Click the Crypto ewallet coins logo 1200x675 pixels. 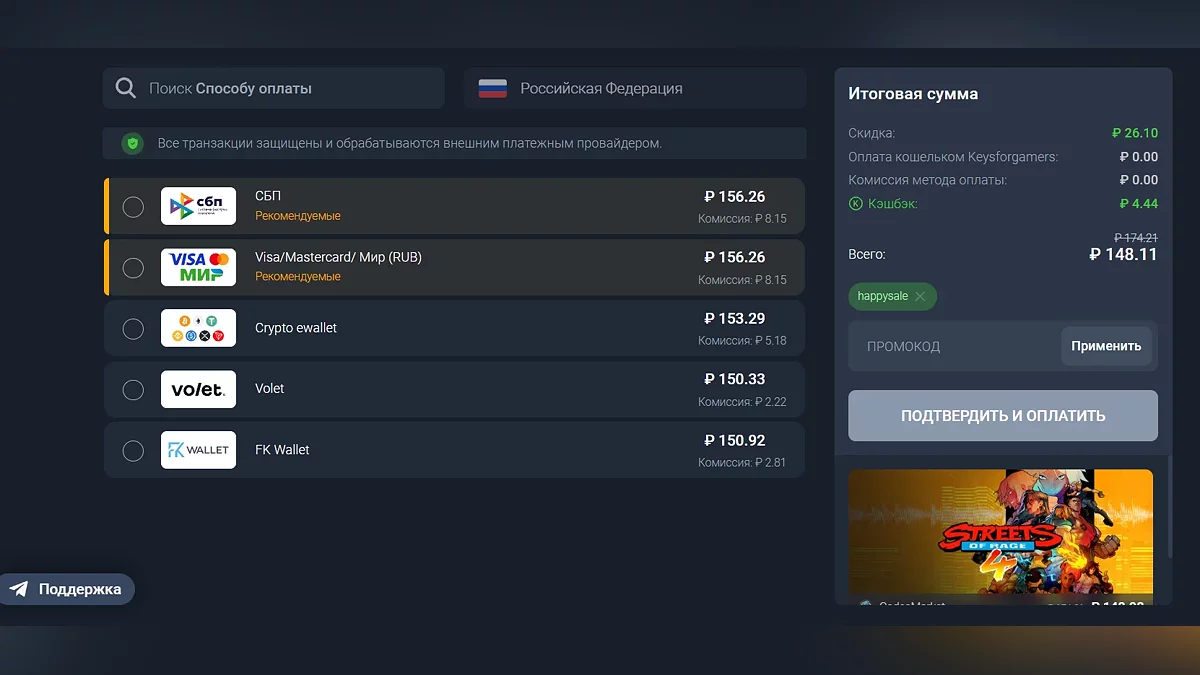(198, 328)
